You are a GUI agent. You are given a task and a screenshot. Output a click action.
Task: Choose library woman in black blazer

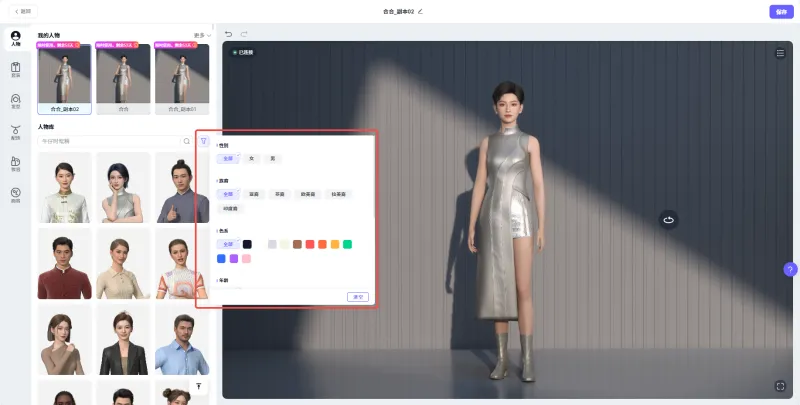coord(123,339)
